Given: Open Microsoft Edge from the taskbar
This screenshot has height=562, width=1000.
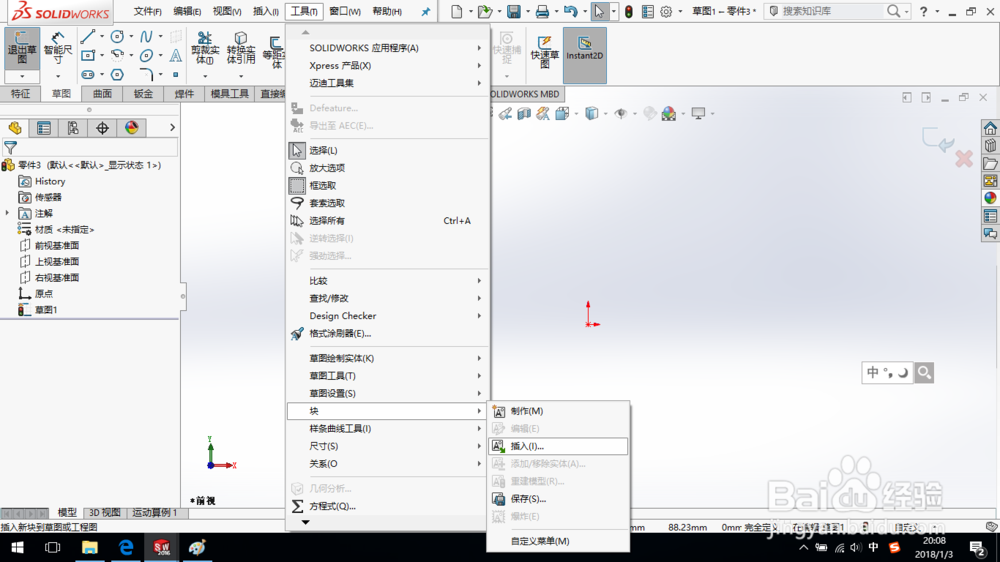Looking at the screenshot, I should click(126, 547).
